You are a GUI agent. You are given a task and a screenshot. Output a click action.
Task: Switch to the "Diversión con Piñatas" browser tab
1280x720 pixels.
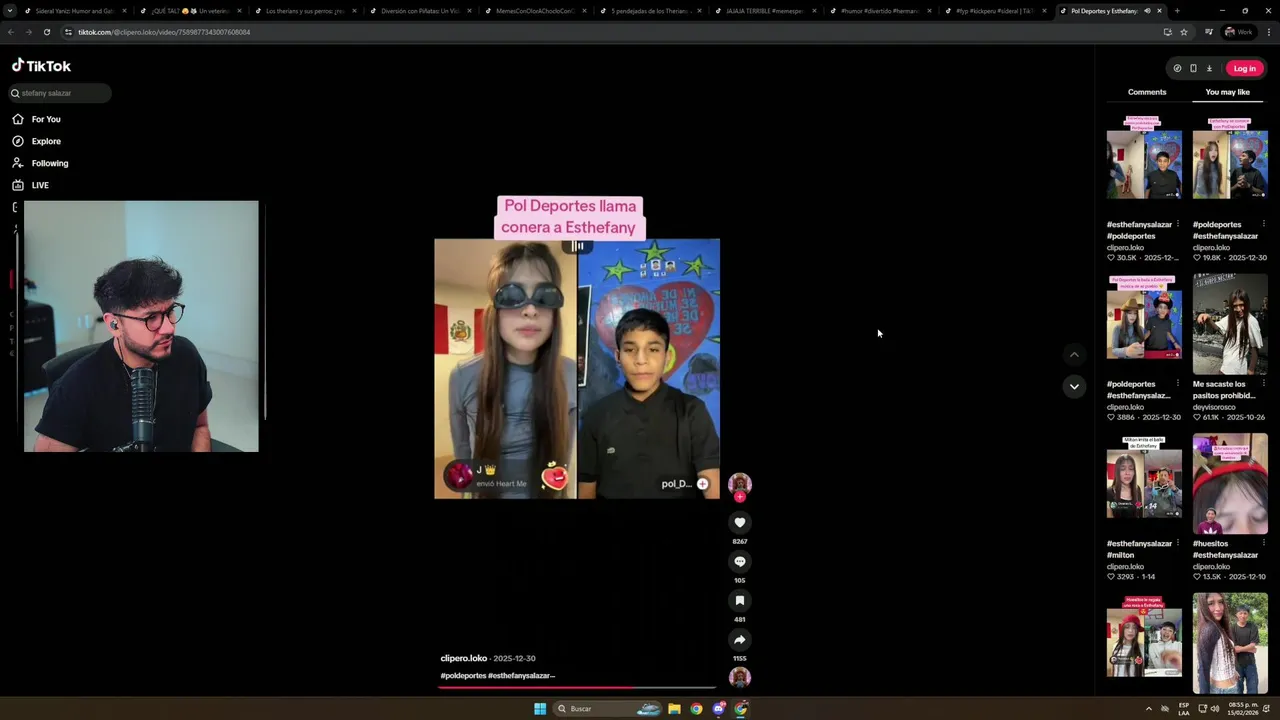click(418, 11)
